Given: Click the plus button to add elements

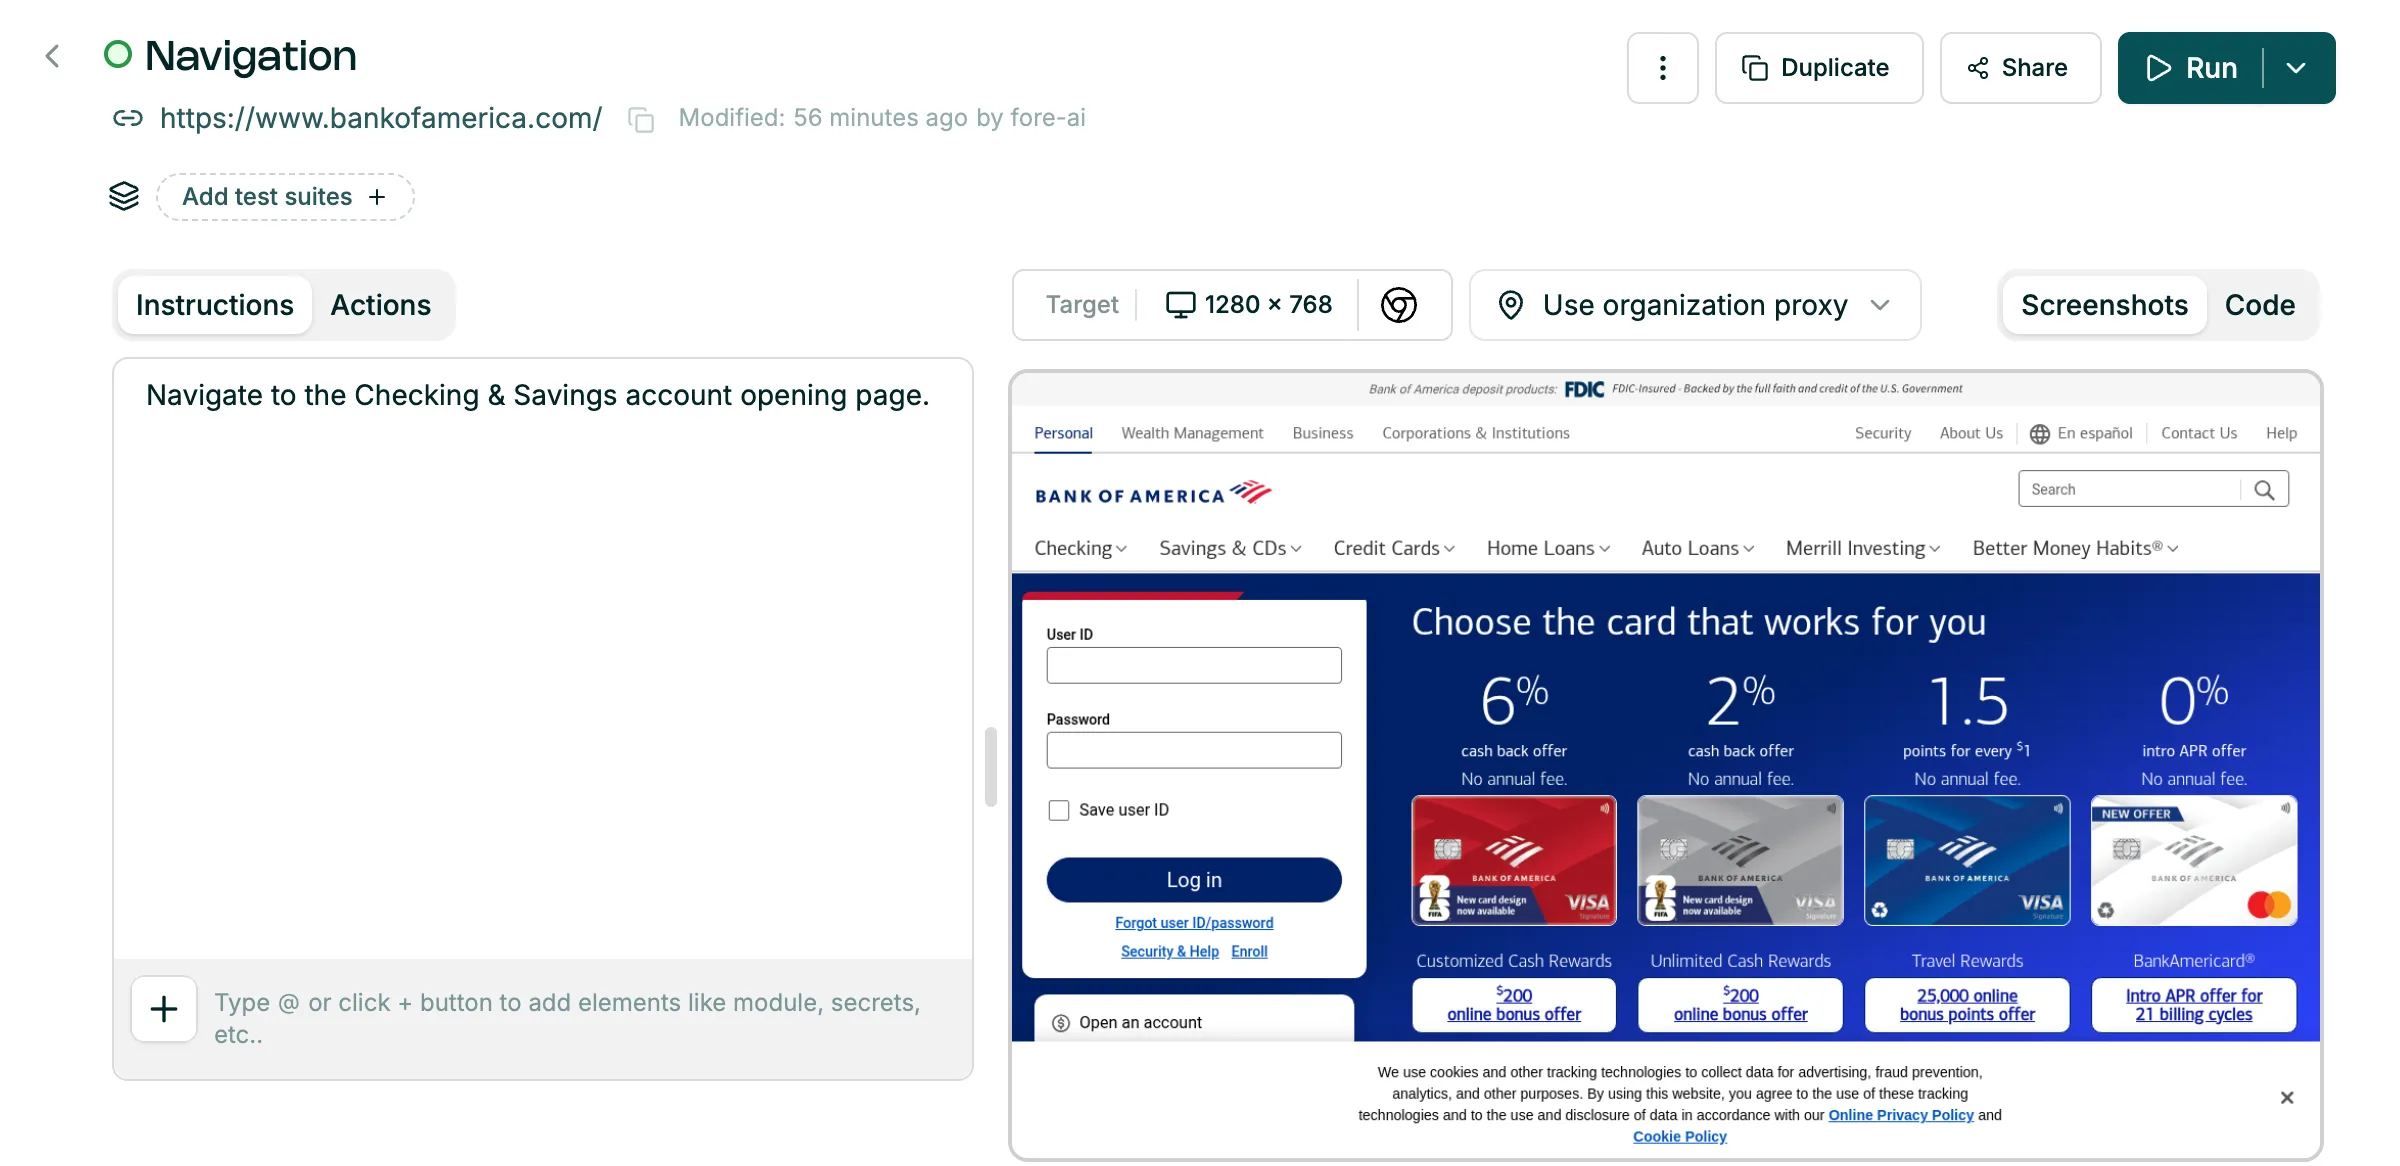Looking at the screenshot, I should tap(164, 1009).
